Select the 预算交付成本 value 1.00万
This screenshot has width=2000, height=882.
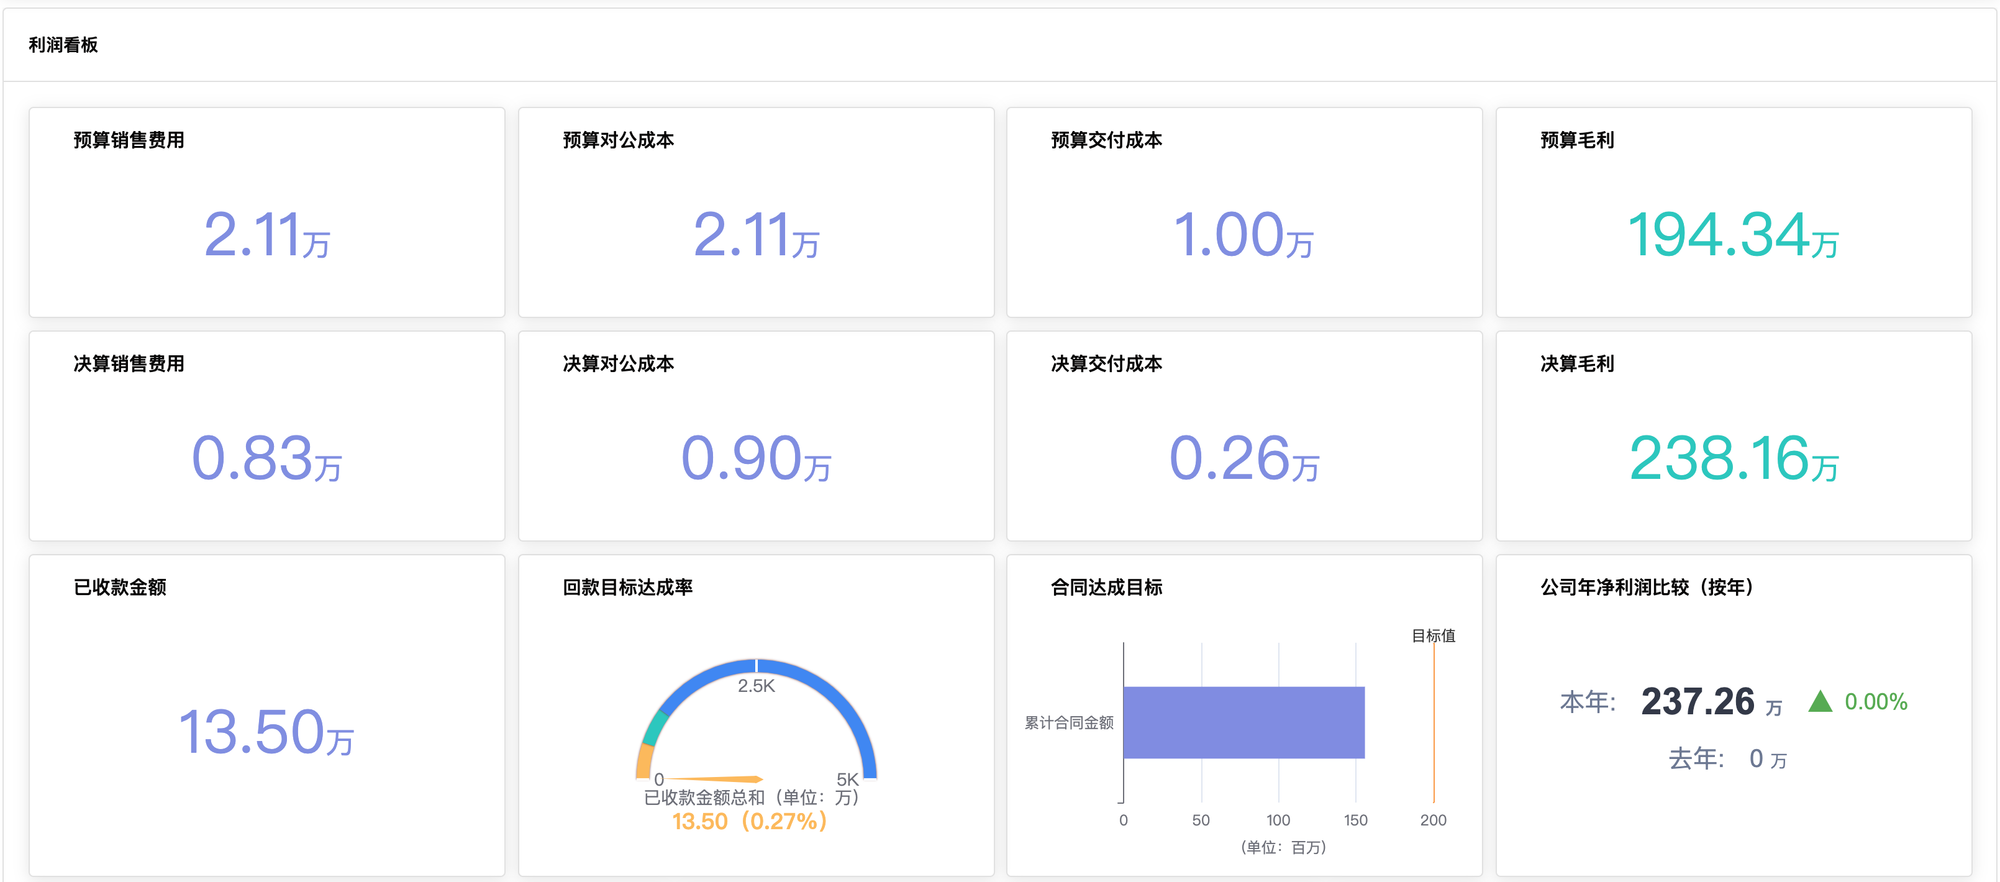pos(1243,236)
